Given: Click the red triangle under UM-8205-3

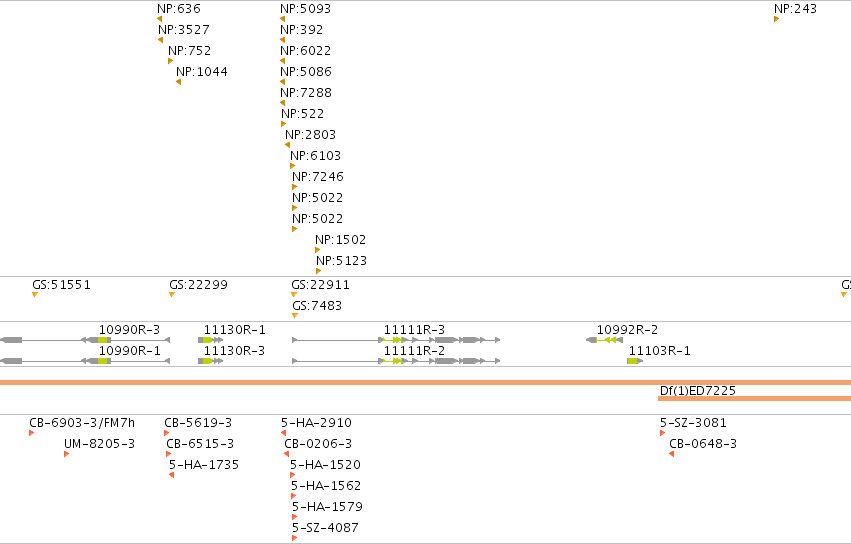Looking at the screenshot, I should pos(66,454).
